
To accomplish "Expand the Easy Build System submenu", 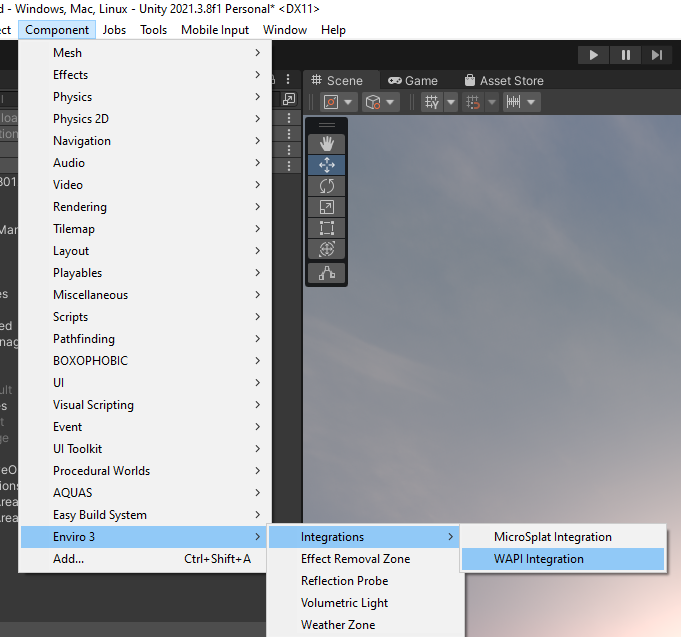I will [x=145, y=515].
